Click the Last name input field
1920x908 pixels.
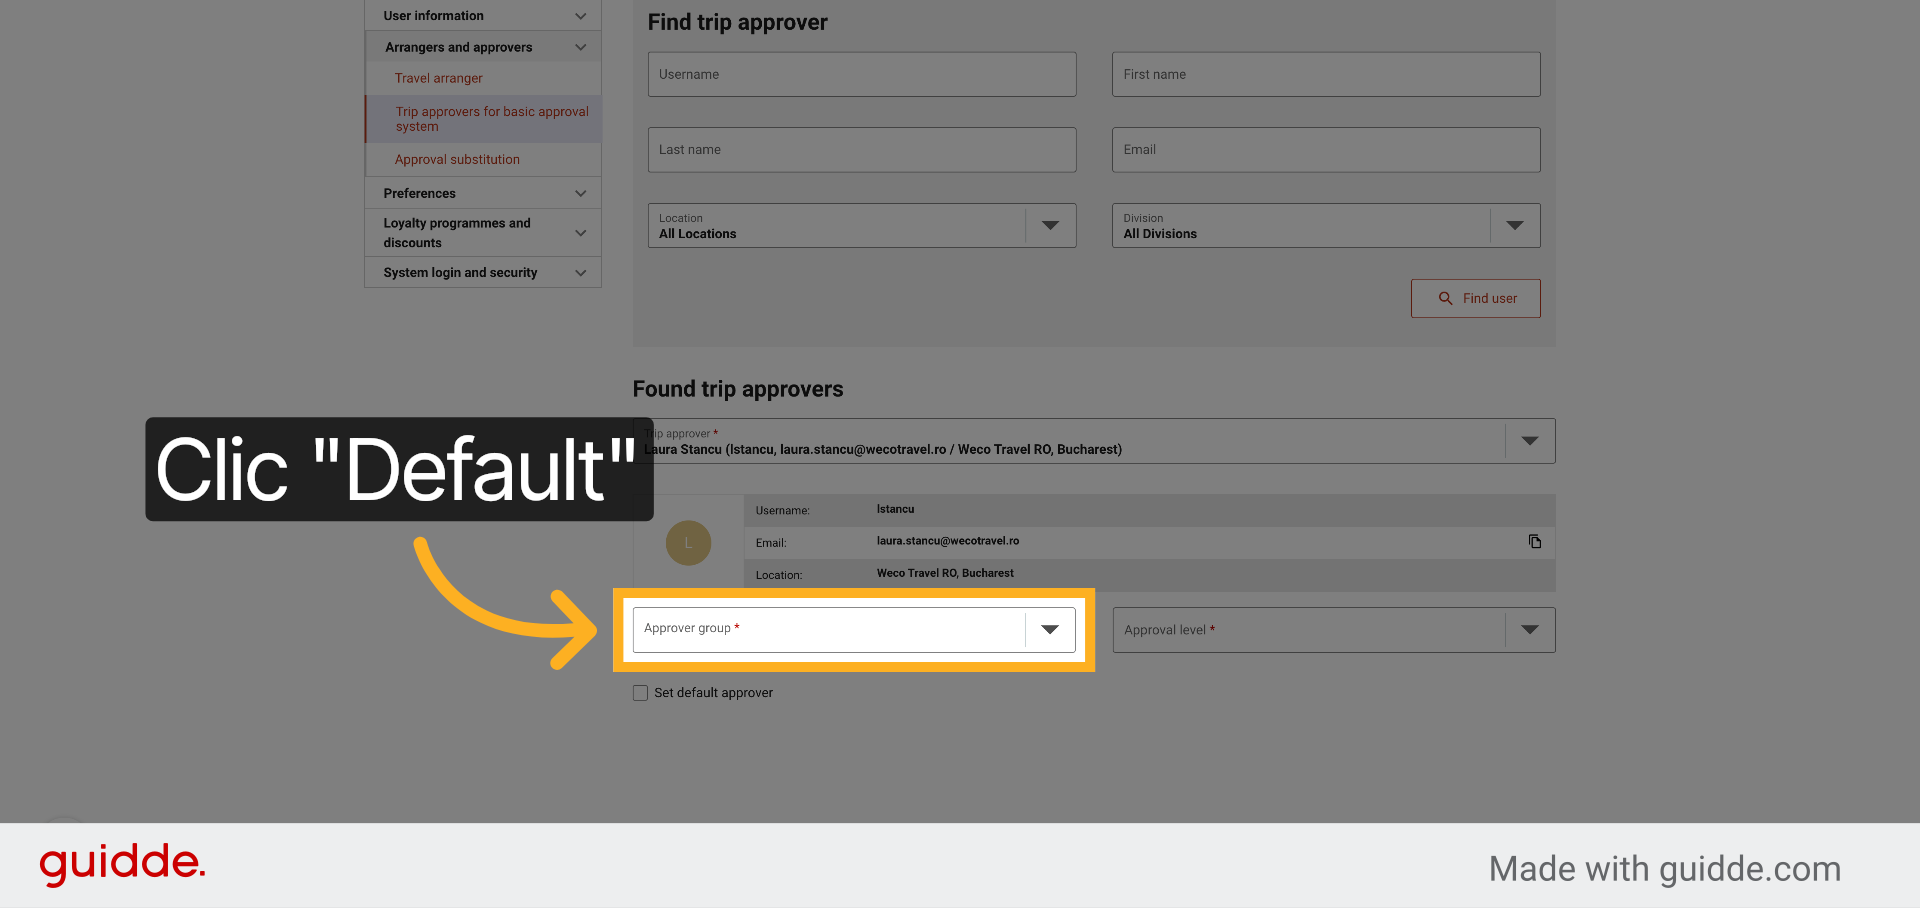(x=862, y=150)
